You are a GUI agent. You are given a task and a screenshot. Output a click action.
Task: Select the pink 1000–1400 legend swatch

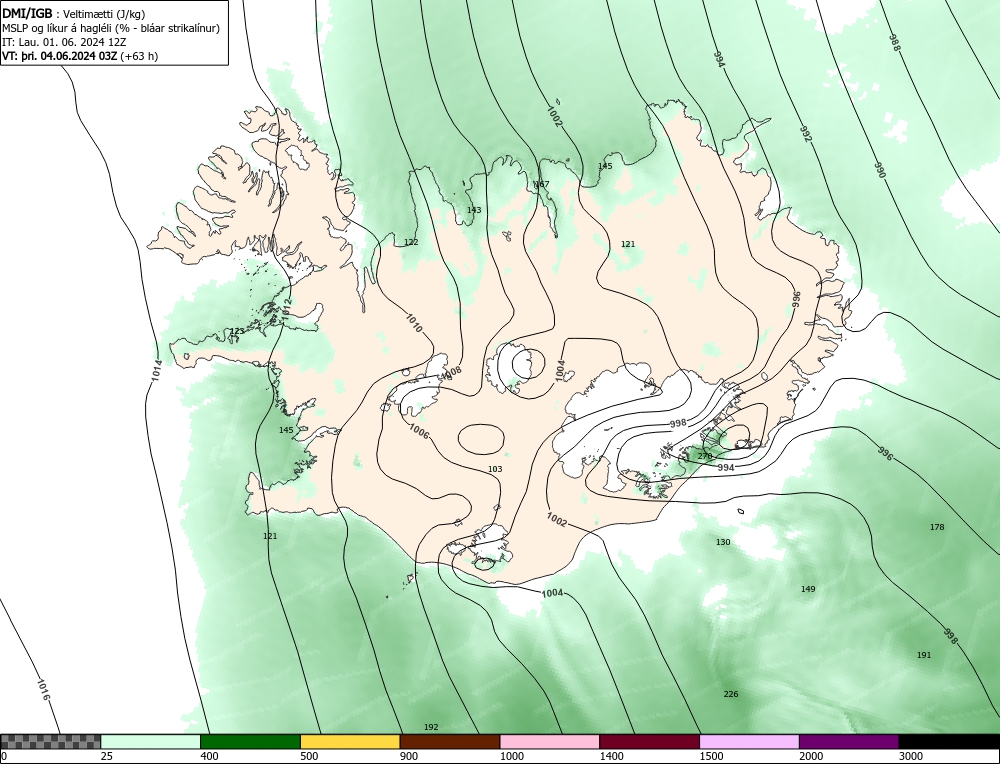pyautogui.click(x=550, y=741)
